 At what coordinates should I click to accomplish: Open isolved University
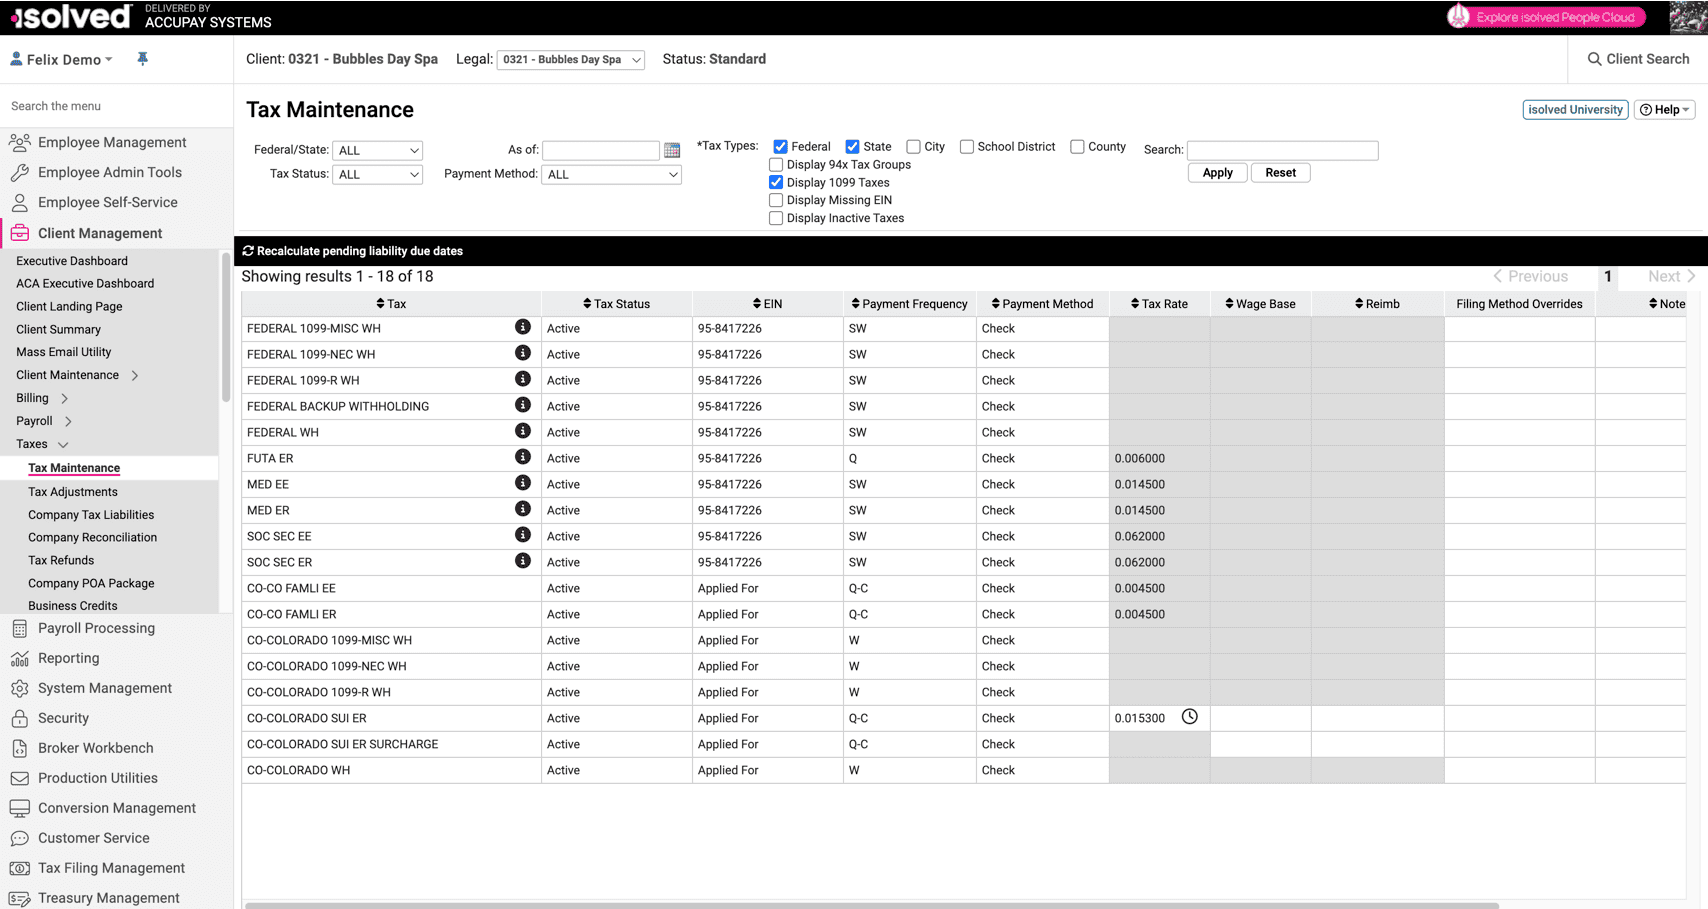(1575, 109)
